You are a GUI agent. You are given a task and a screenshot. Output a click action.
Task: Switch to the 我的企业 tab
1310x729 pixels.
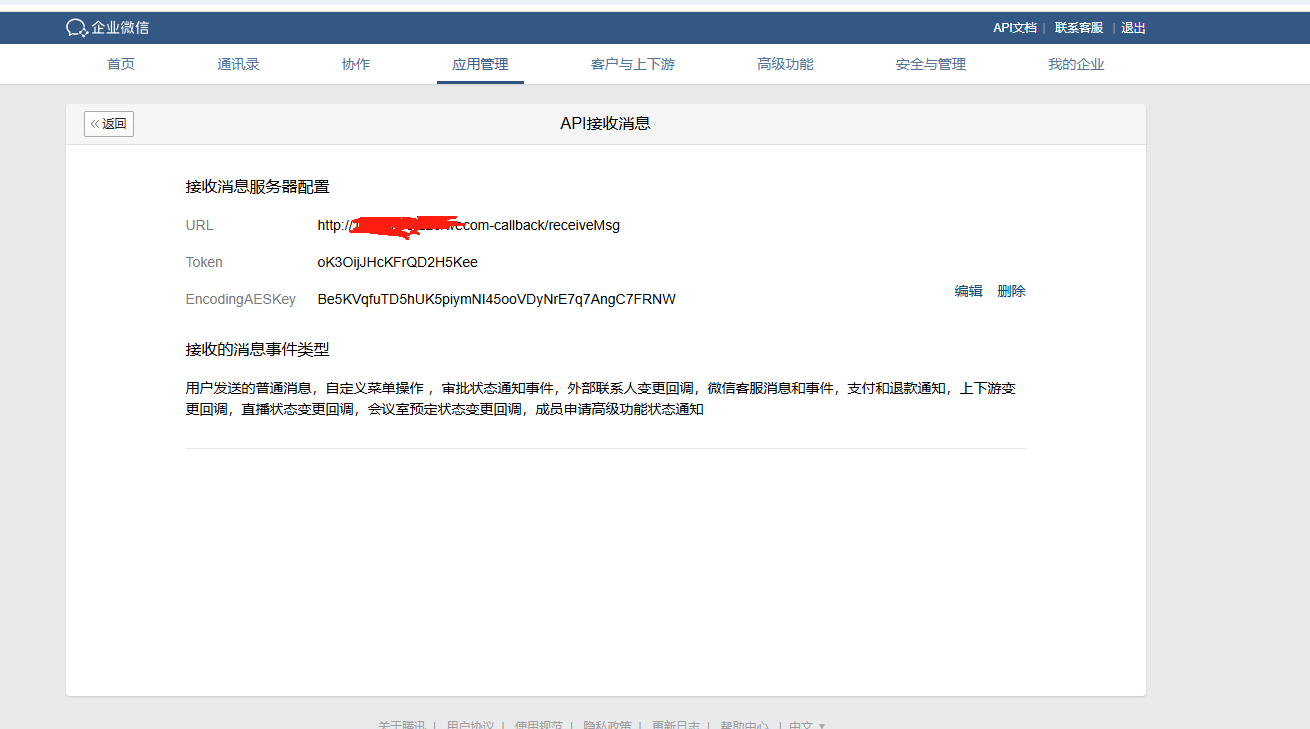click(1076, 63)
